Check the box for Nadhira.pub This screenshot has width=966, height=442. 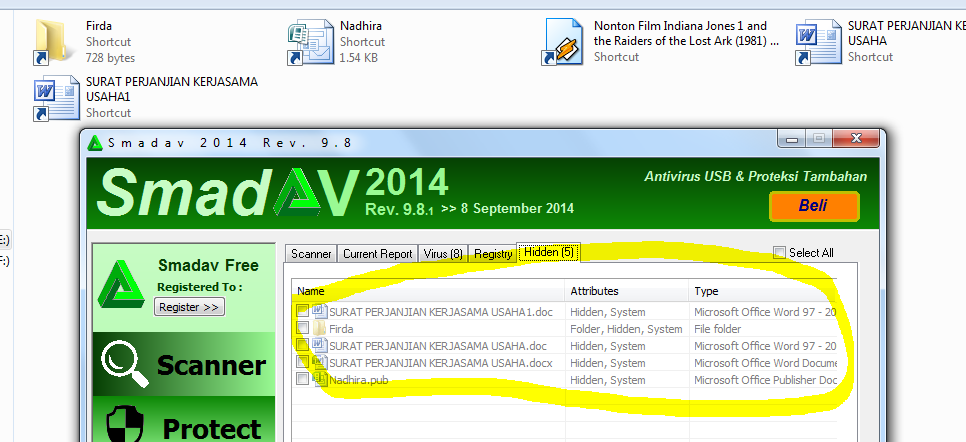pyautogui.click(x=302, y=379)
